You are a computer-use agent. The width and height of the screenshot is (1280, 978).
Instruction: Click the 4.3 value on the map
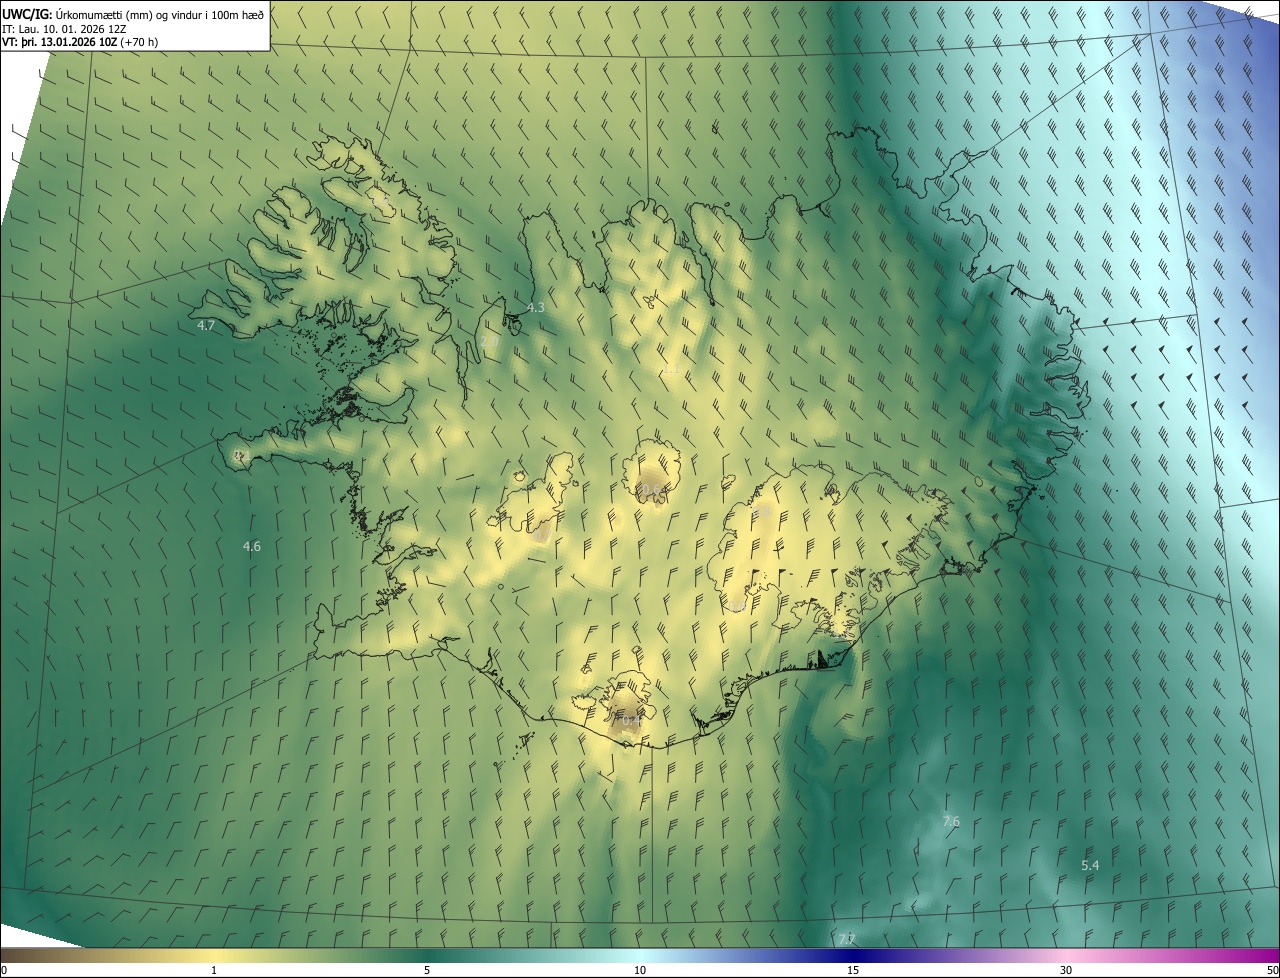pos(536,308)
